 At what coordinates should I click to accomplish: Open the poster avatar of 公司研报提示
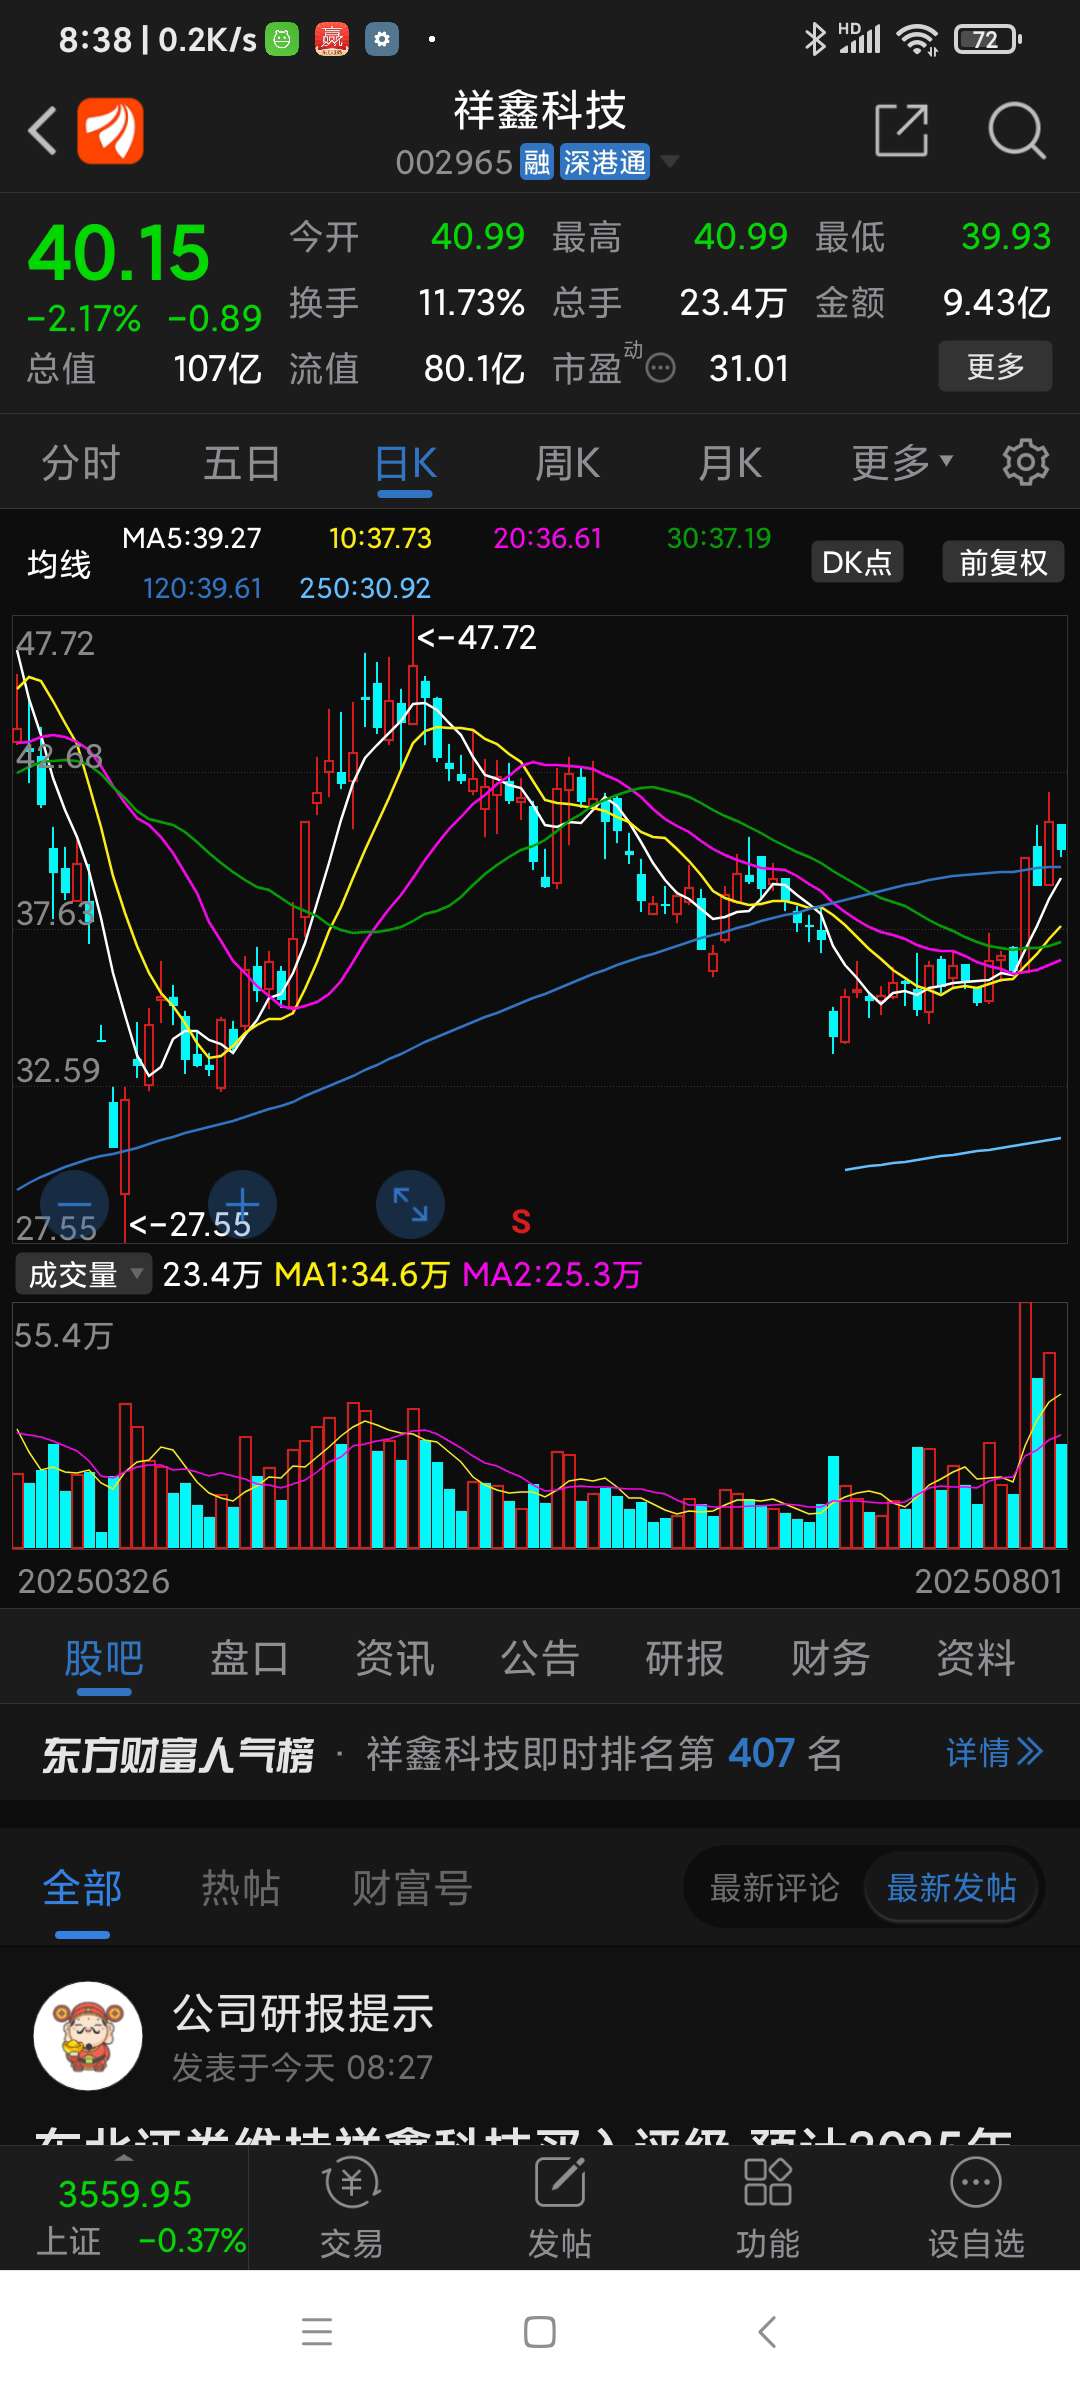point(88,2036)
